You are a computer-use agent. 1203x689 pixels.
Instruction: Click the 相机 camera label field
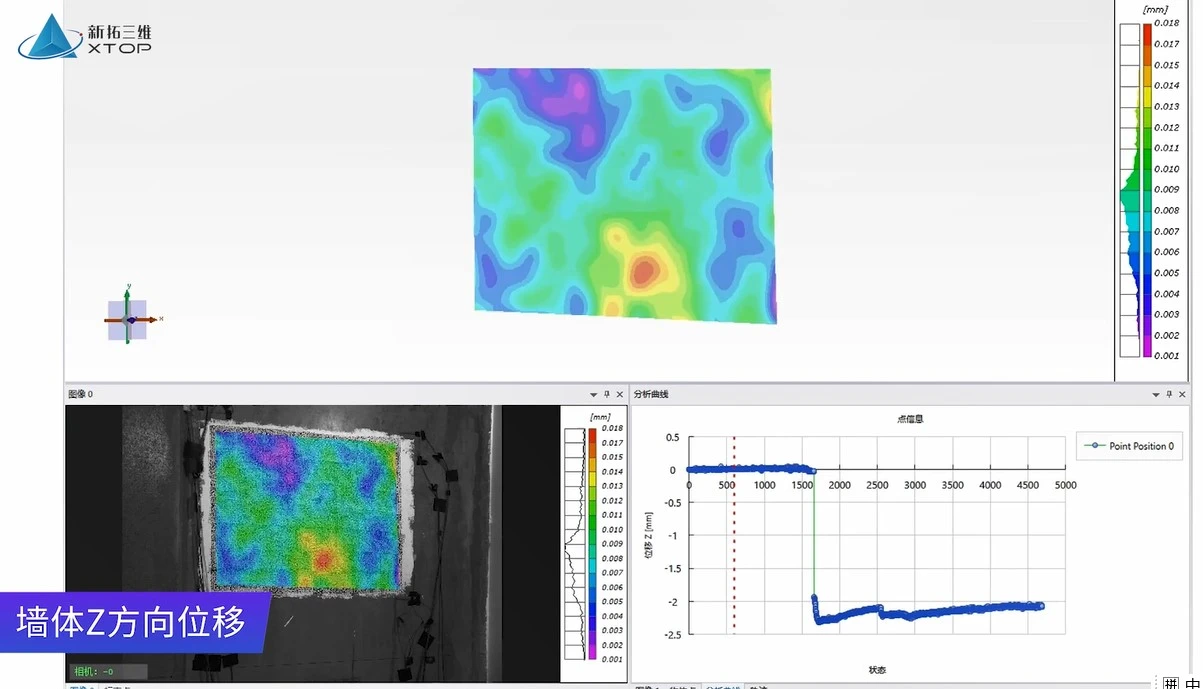tap(108, 671)
